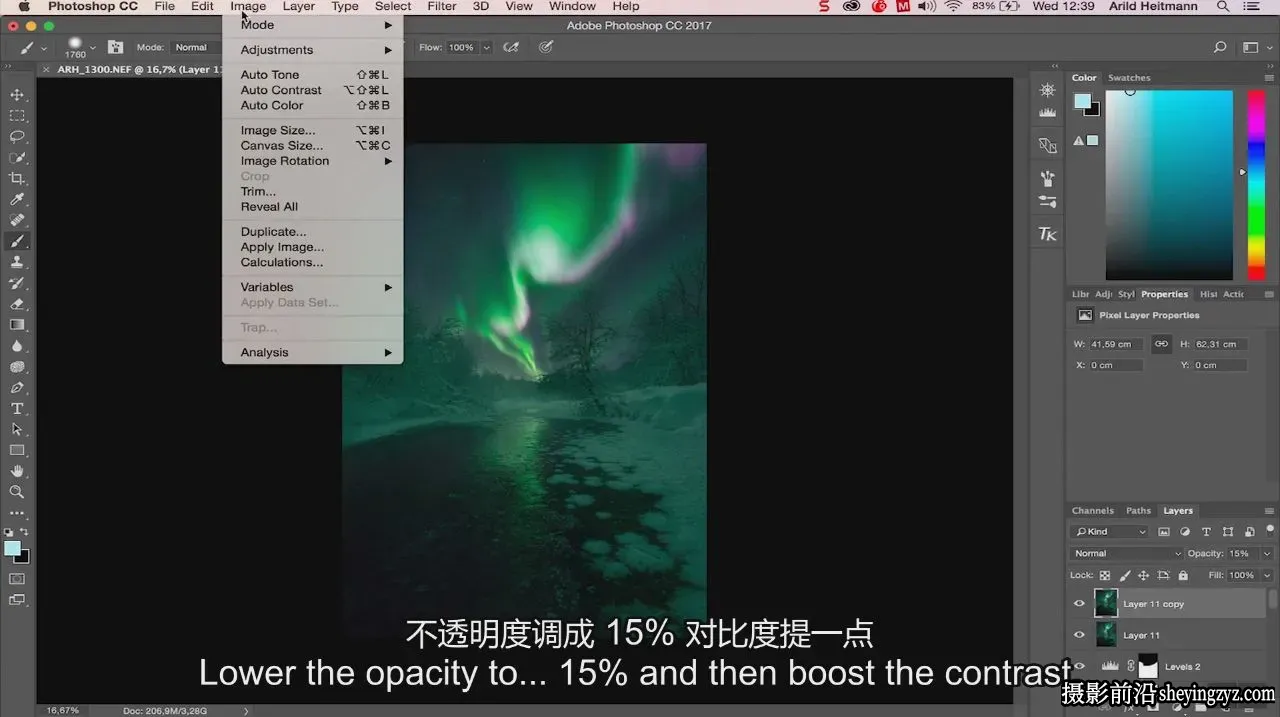Click the W width field in Properties
The width and height of the screenshot is (1280, 717).
point(1116,344)
